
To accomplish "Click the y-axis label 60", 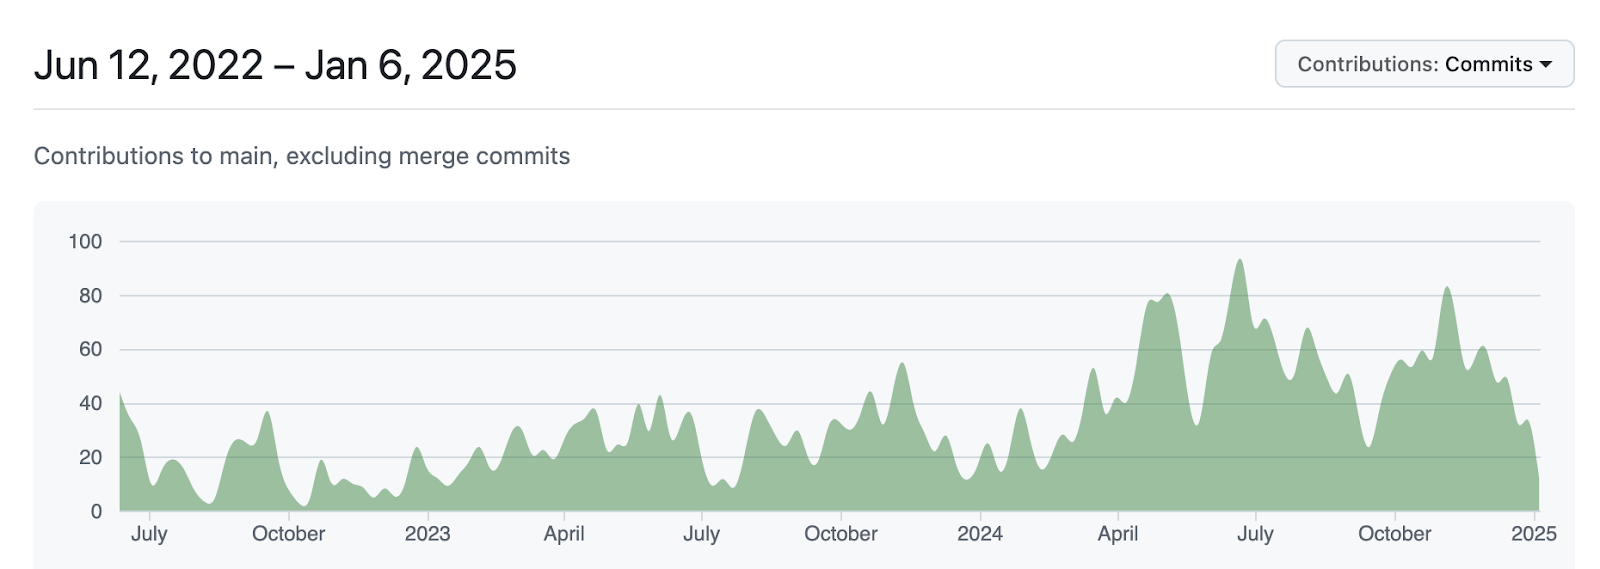I will [90, 349].
